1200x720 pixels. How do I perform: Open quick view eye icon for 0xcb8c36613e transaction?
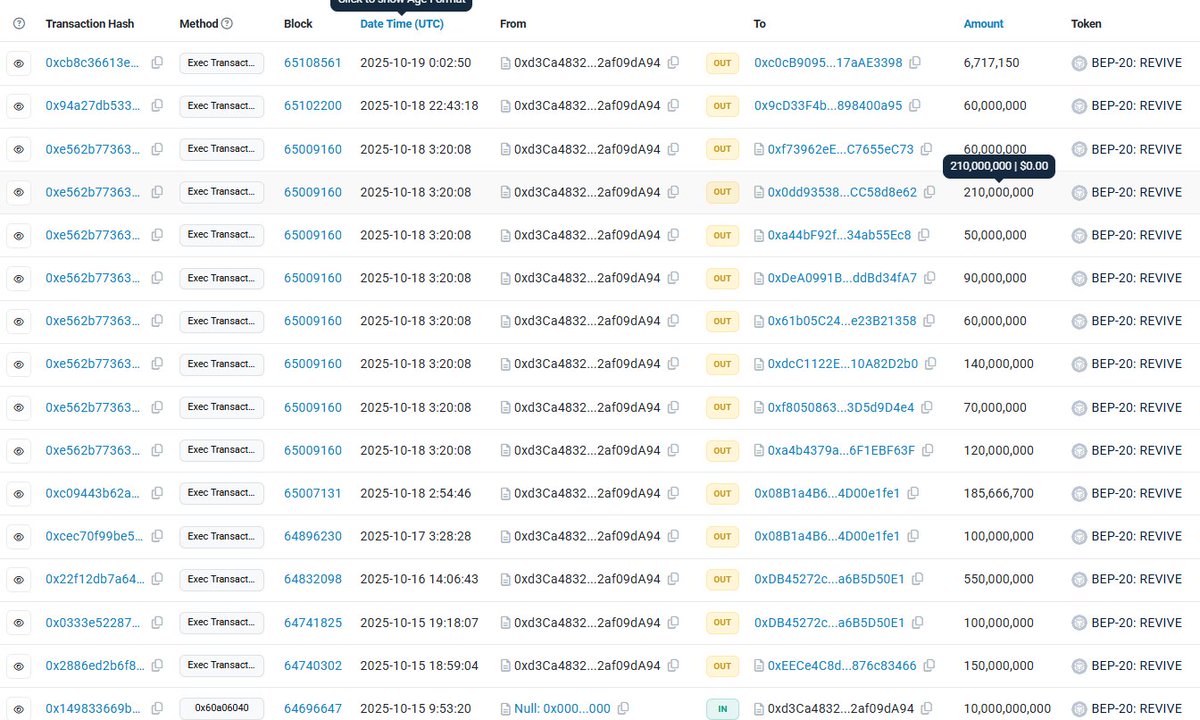coord(18,63)
